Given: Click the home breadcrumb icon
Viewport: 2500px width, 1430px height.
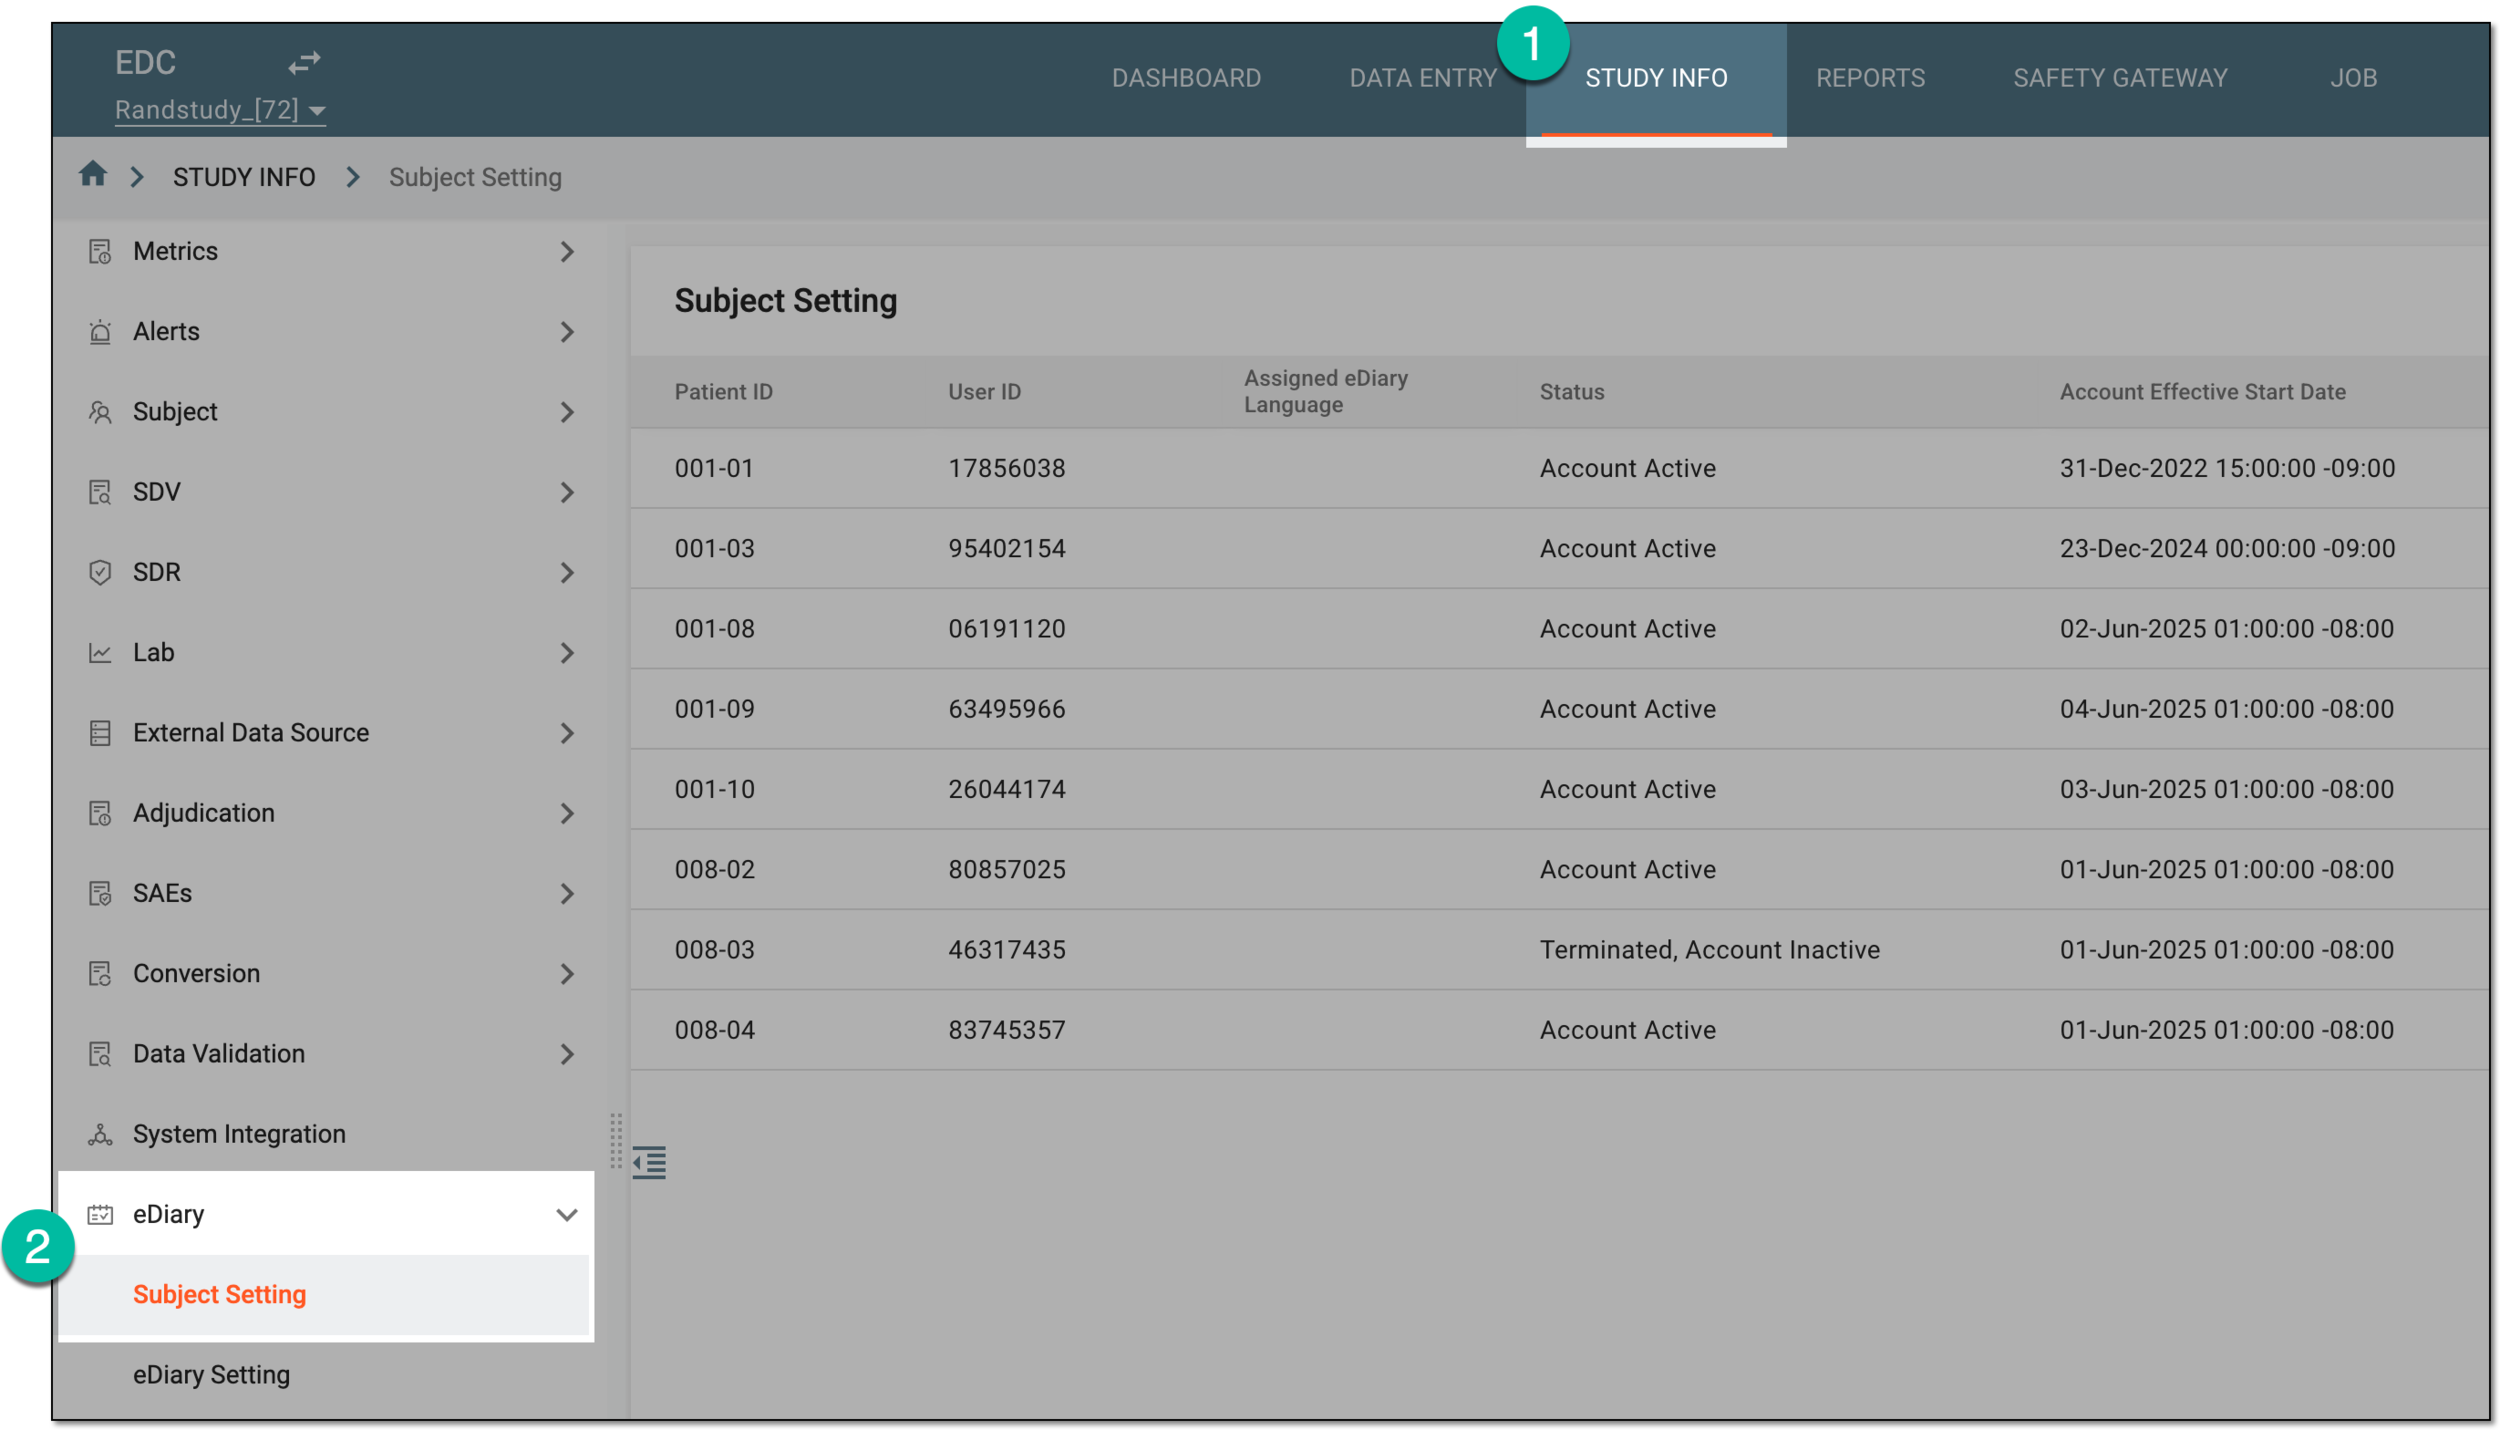Looking at the screenshot, I should [93, 174].
